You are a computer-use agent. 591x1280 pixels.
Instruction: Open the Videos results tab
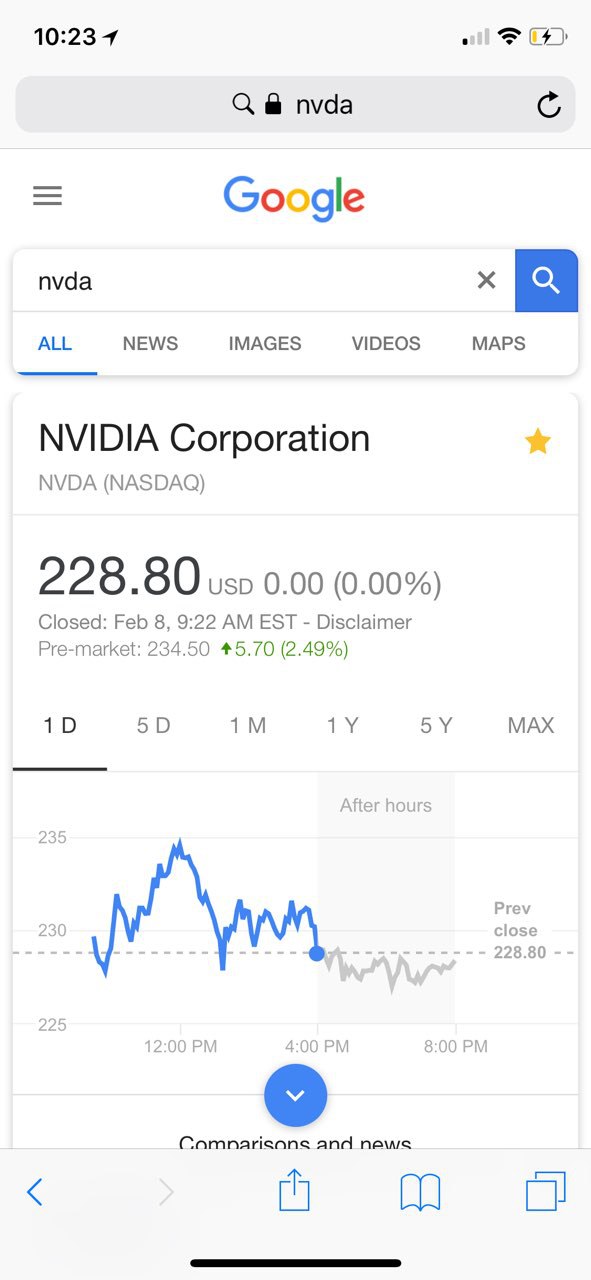pos(386,343)
